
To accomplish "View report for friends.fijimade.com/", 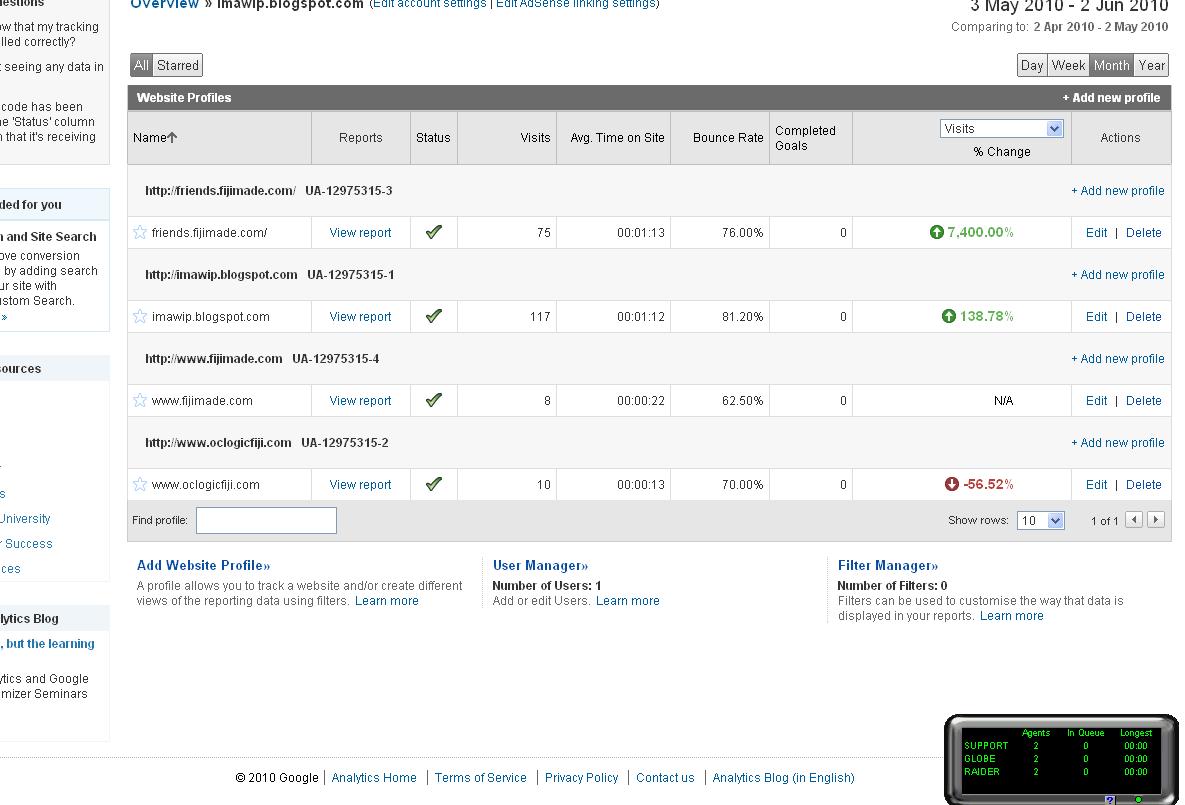I will pos(360,233).
